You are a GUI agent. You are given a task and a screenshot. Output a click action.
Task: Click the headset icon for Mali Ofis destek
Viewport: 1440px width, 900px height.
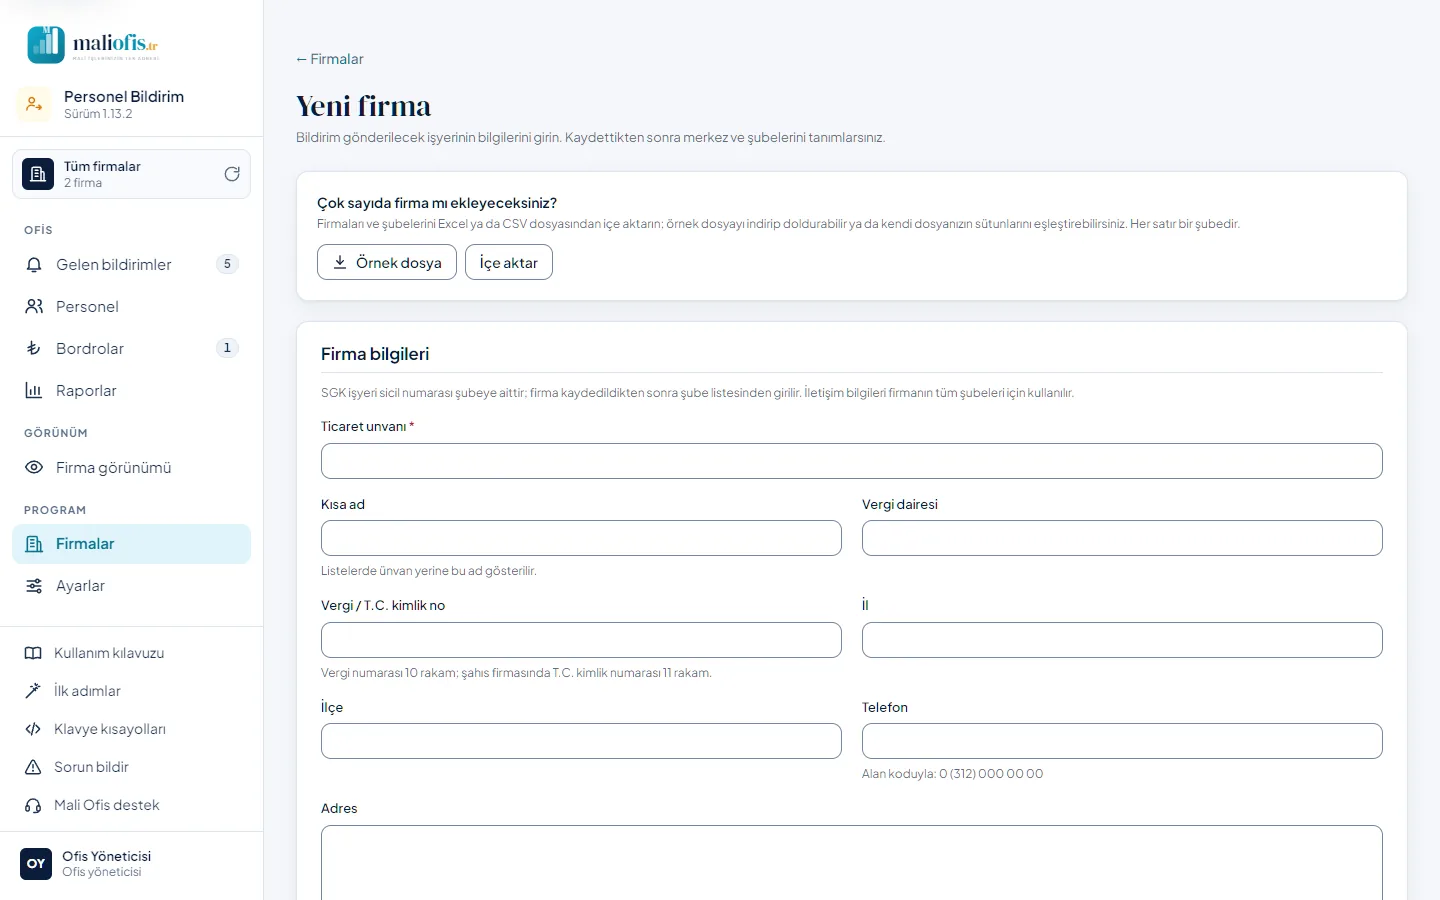click(x=33, y=805)
